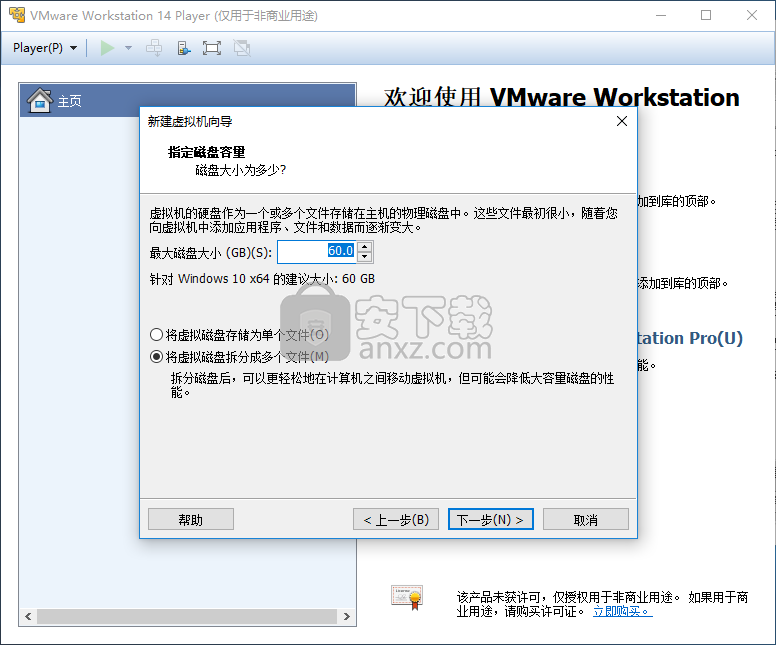Close the 新建虚拟机向导 dialog

tap(622, 121)
